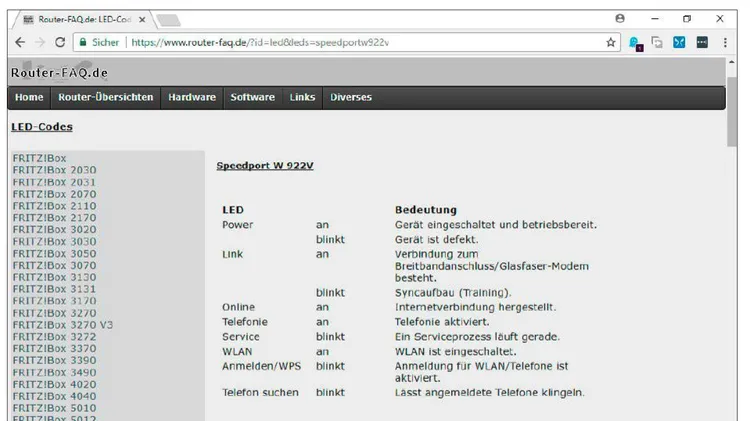Select FRITZ!Box 3050 in the list

55,254
